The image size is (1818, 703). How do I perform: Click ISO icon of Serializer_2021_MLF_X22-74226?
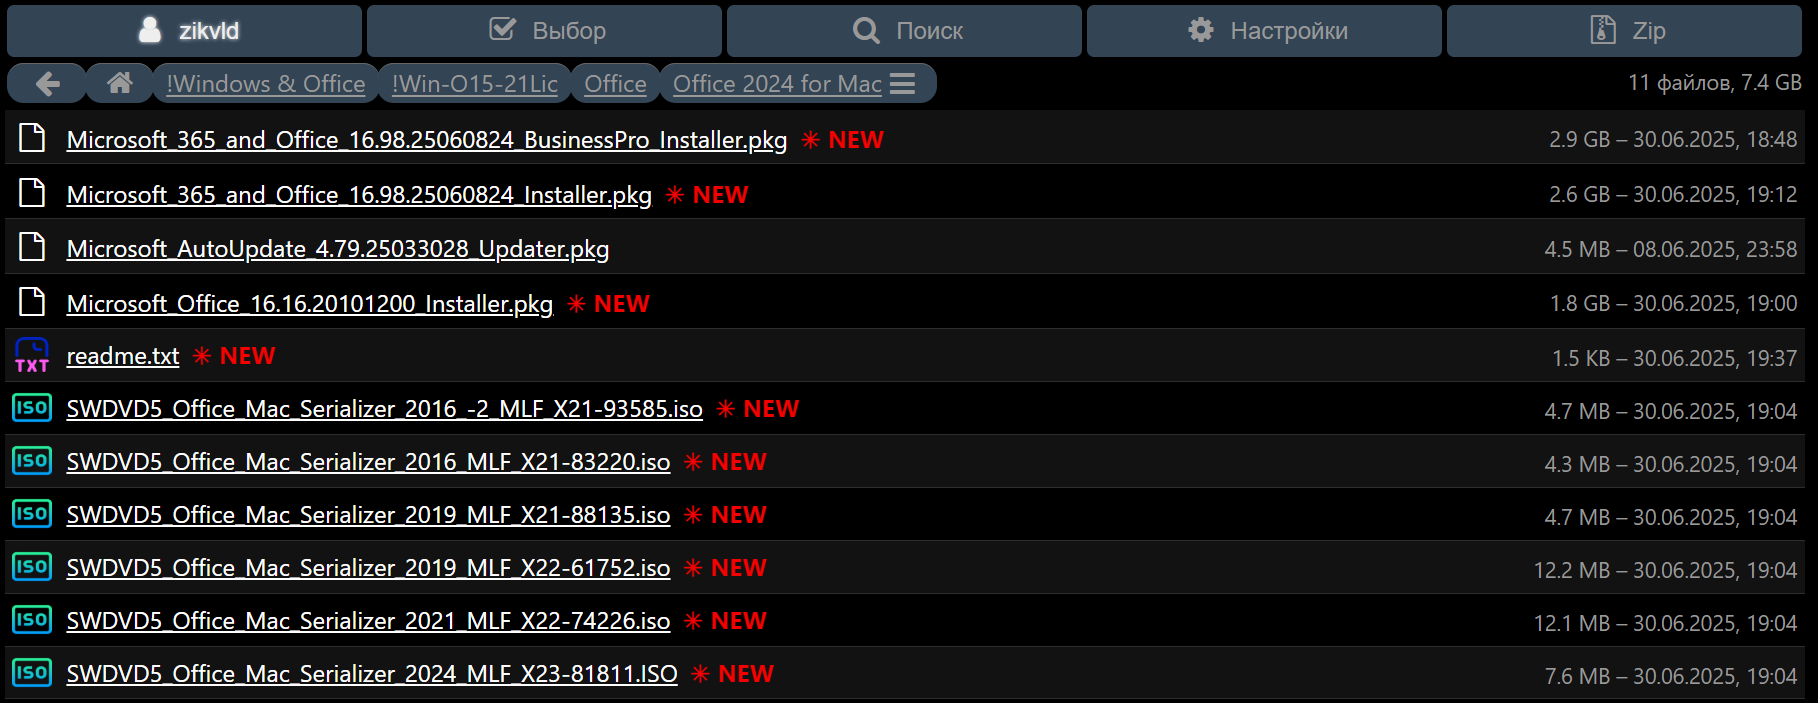tap(32, 620)
